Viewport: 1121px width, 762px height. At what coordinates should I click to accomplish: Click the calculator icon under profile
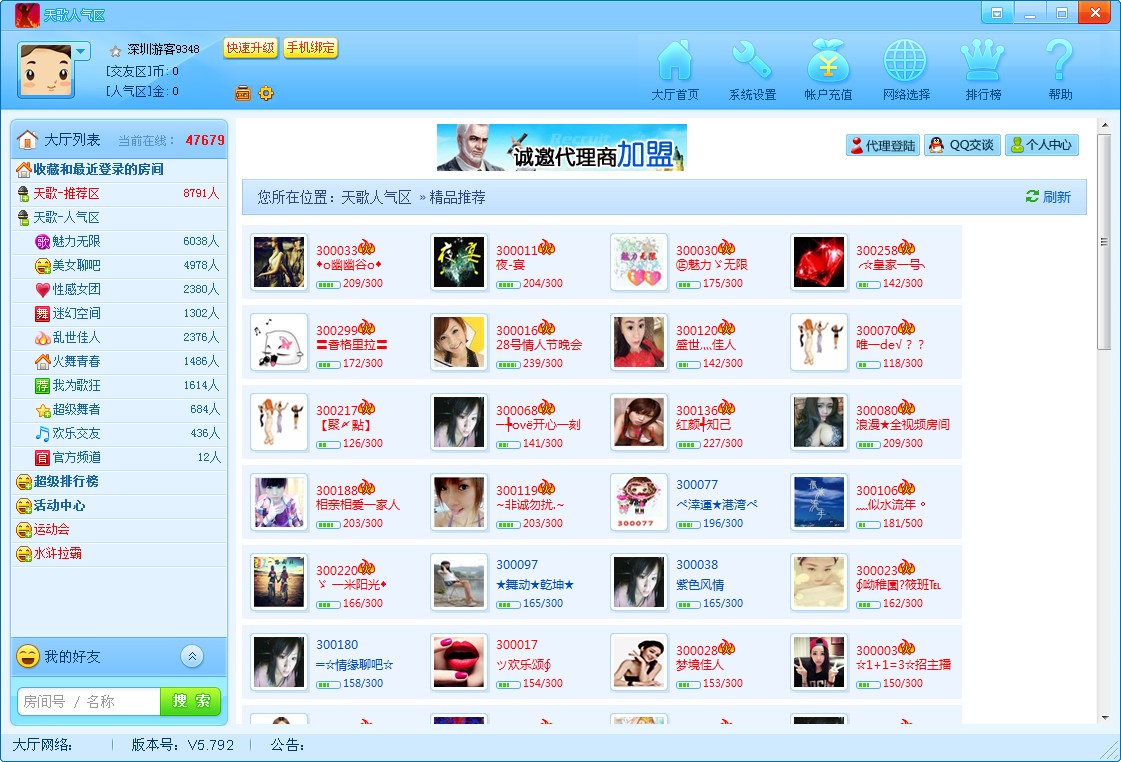[x=242, y=93]
